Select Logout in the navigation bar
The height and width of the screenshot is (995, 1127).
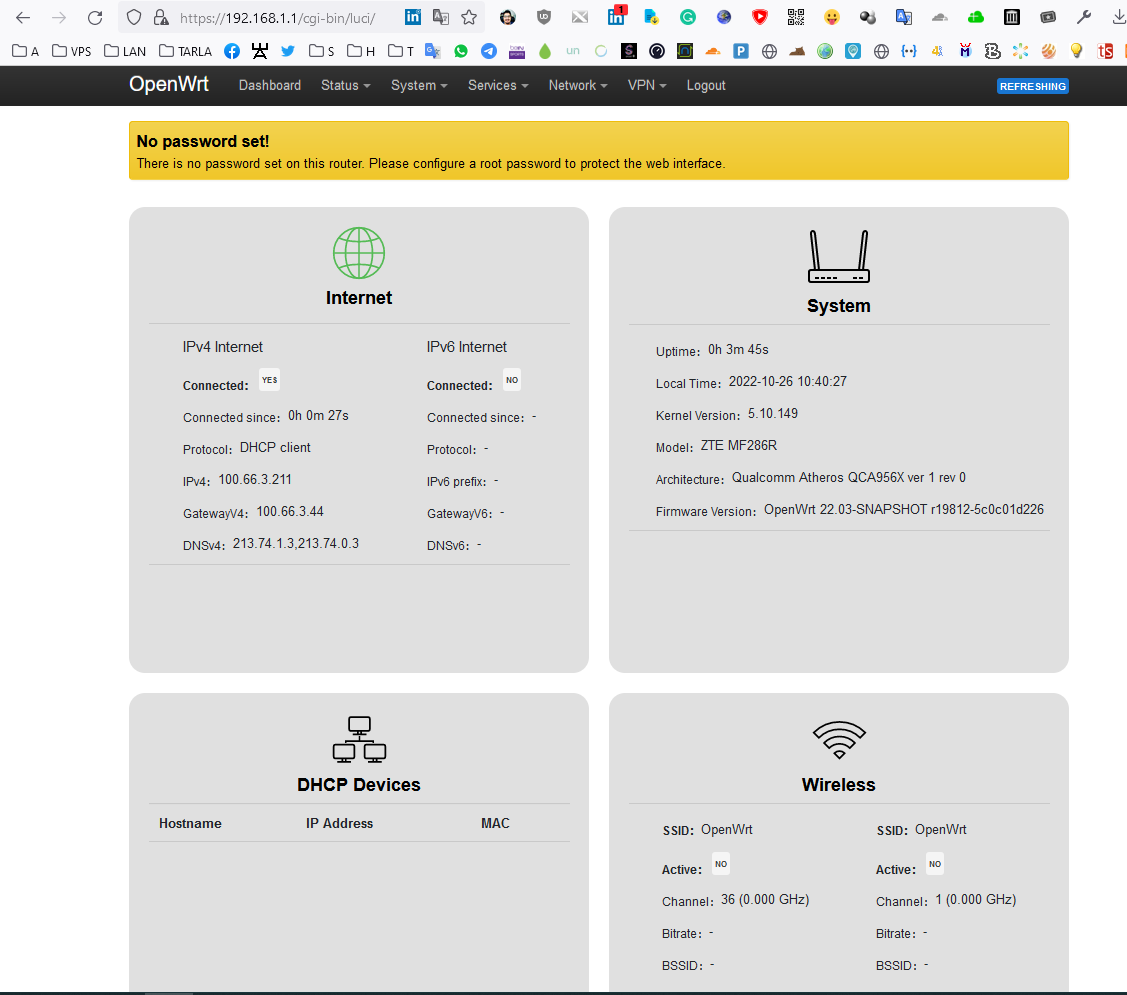[x=706, y=86]
